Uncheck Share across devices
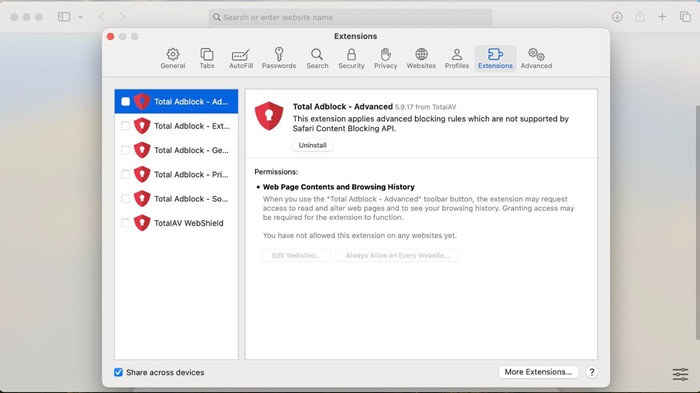Image resolution: width=700 pixels, height=393 pixels. coord(118,372)
